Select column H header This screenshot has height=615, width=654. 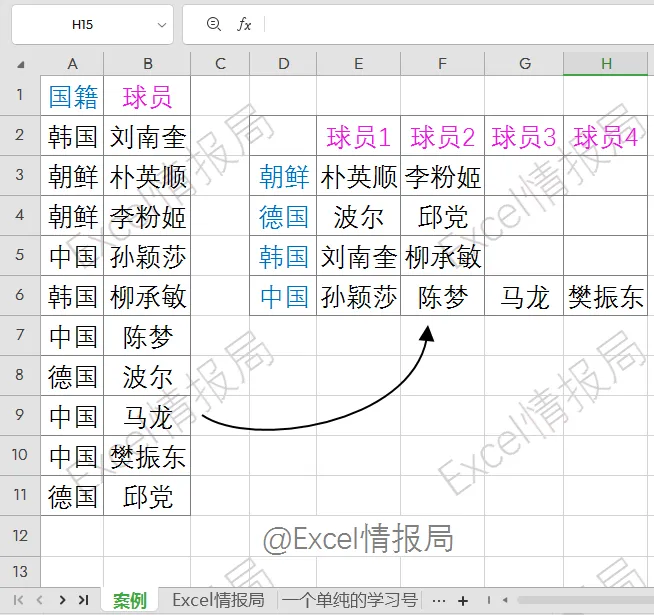click(606, 64)
